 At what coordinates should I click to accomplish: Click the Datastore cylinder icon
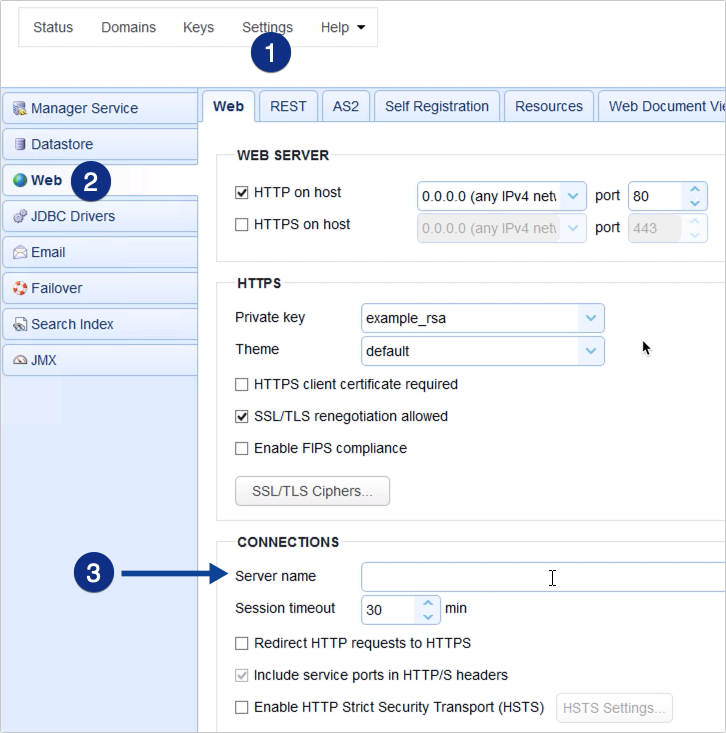(20, 145)
